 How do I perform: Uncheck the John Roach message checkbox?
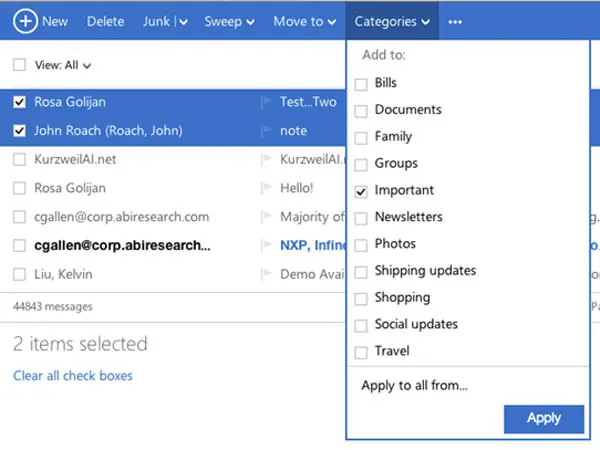click(x=19, y=130)
